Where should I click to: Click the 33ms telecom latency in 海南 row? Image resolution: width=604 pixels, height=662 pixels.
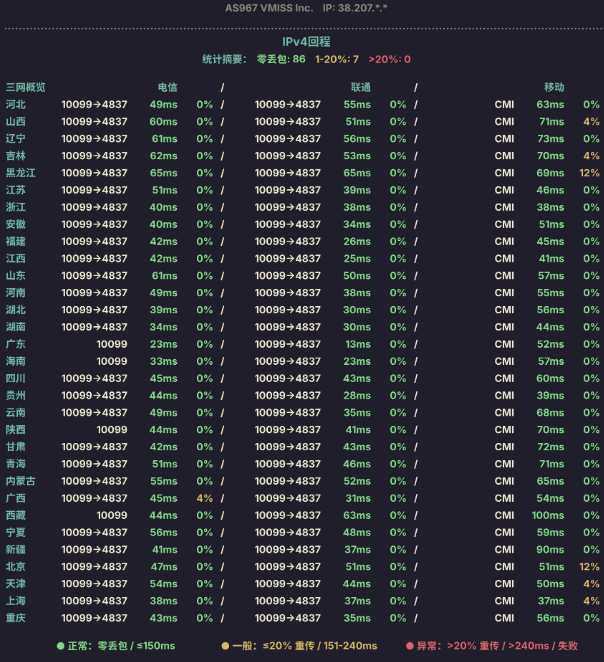(164, 361)
